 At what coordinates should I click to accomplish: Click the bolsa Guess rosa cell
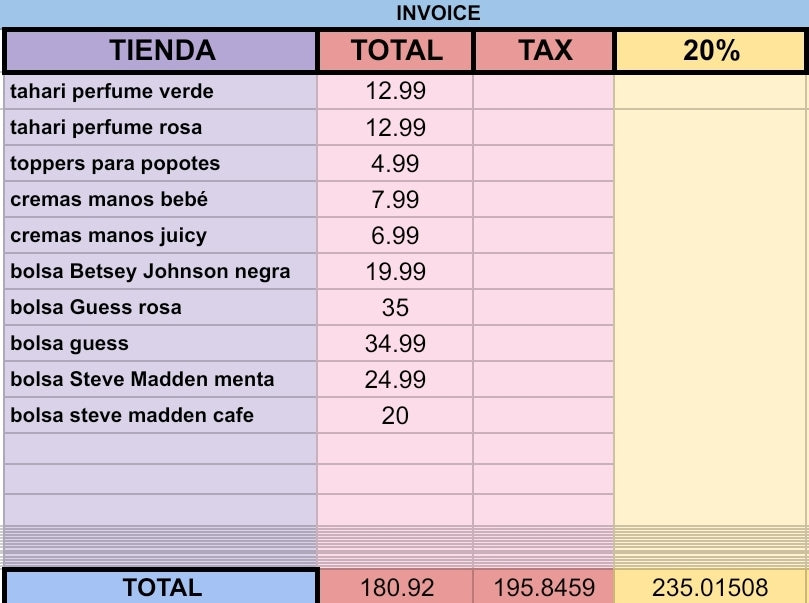coord(160,308)
